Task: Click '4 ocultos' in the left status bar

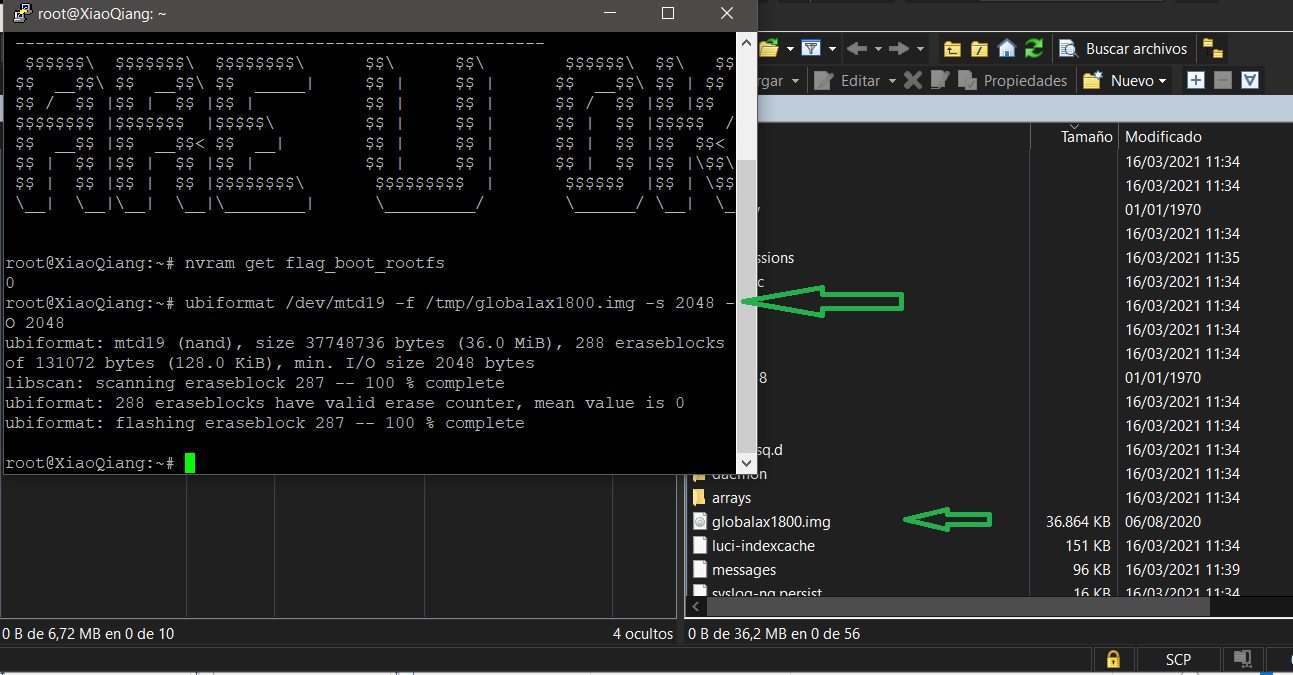Action: pos(643,633)
